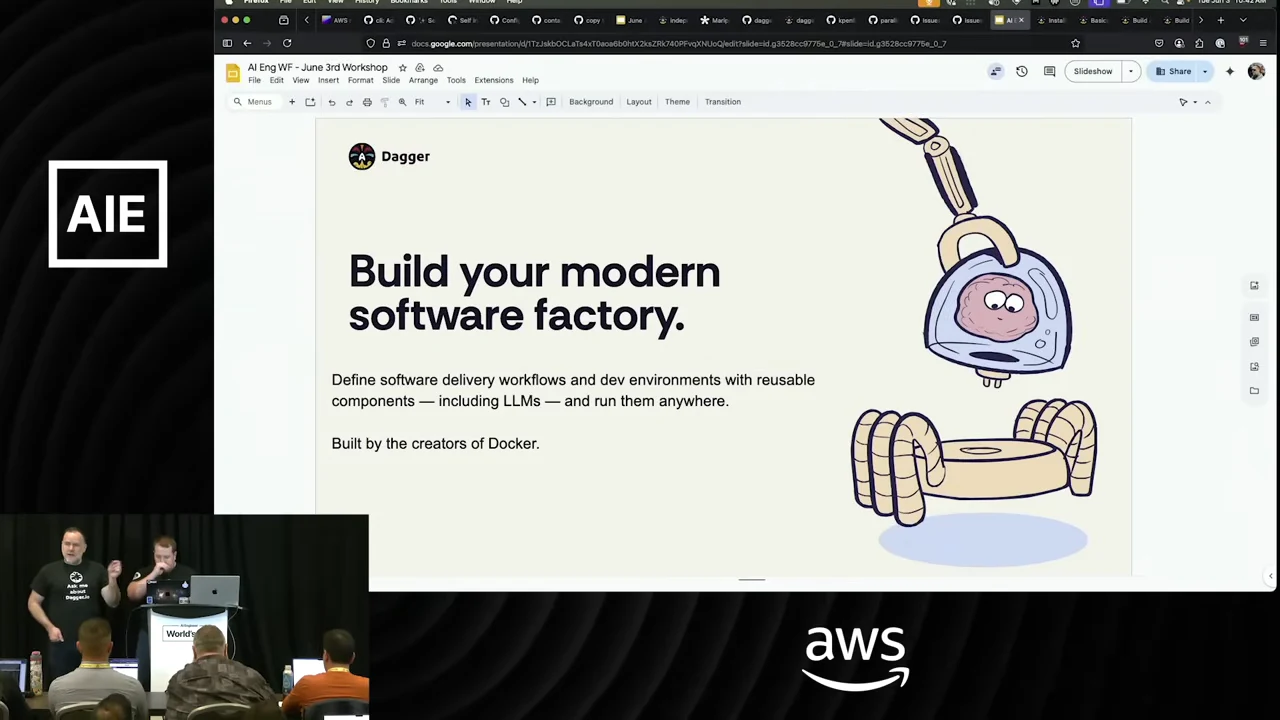Activate the paint format tool
This screenshot has width=1280, height=720.
click(x=384, y=102)
